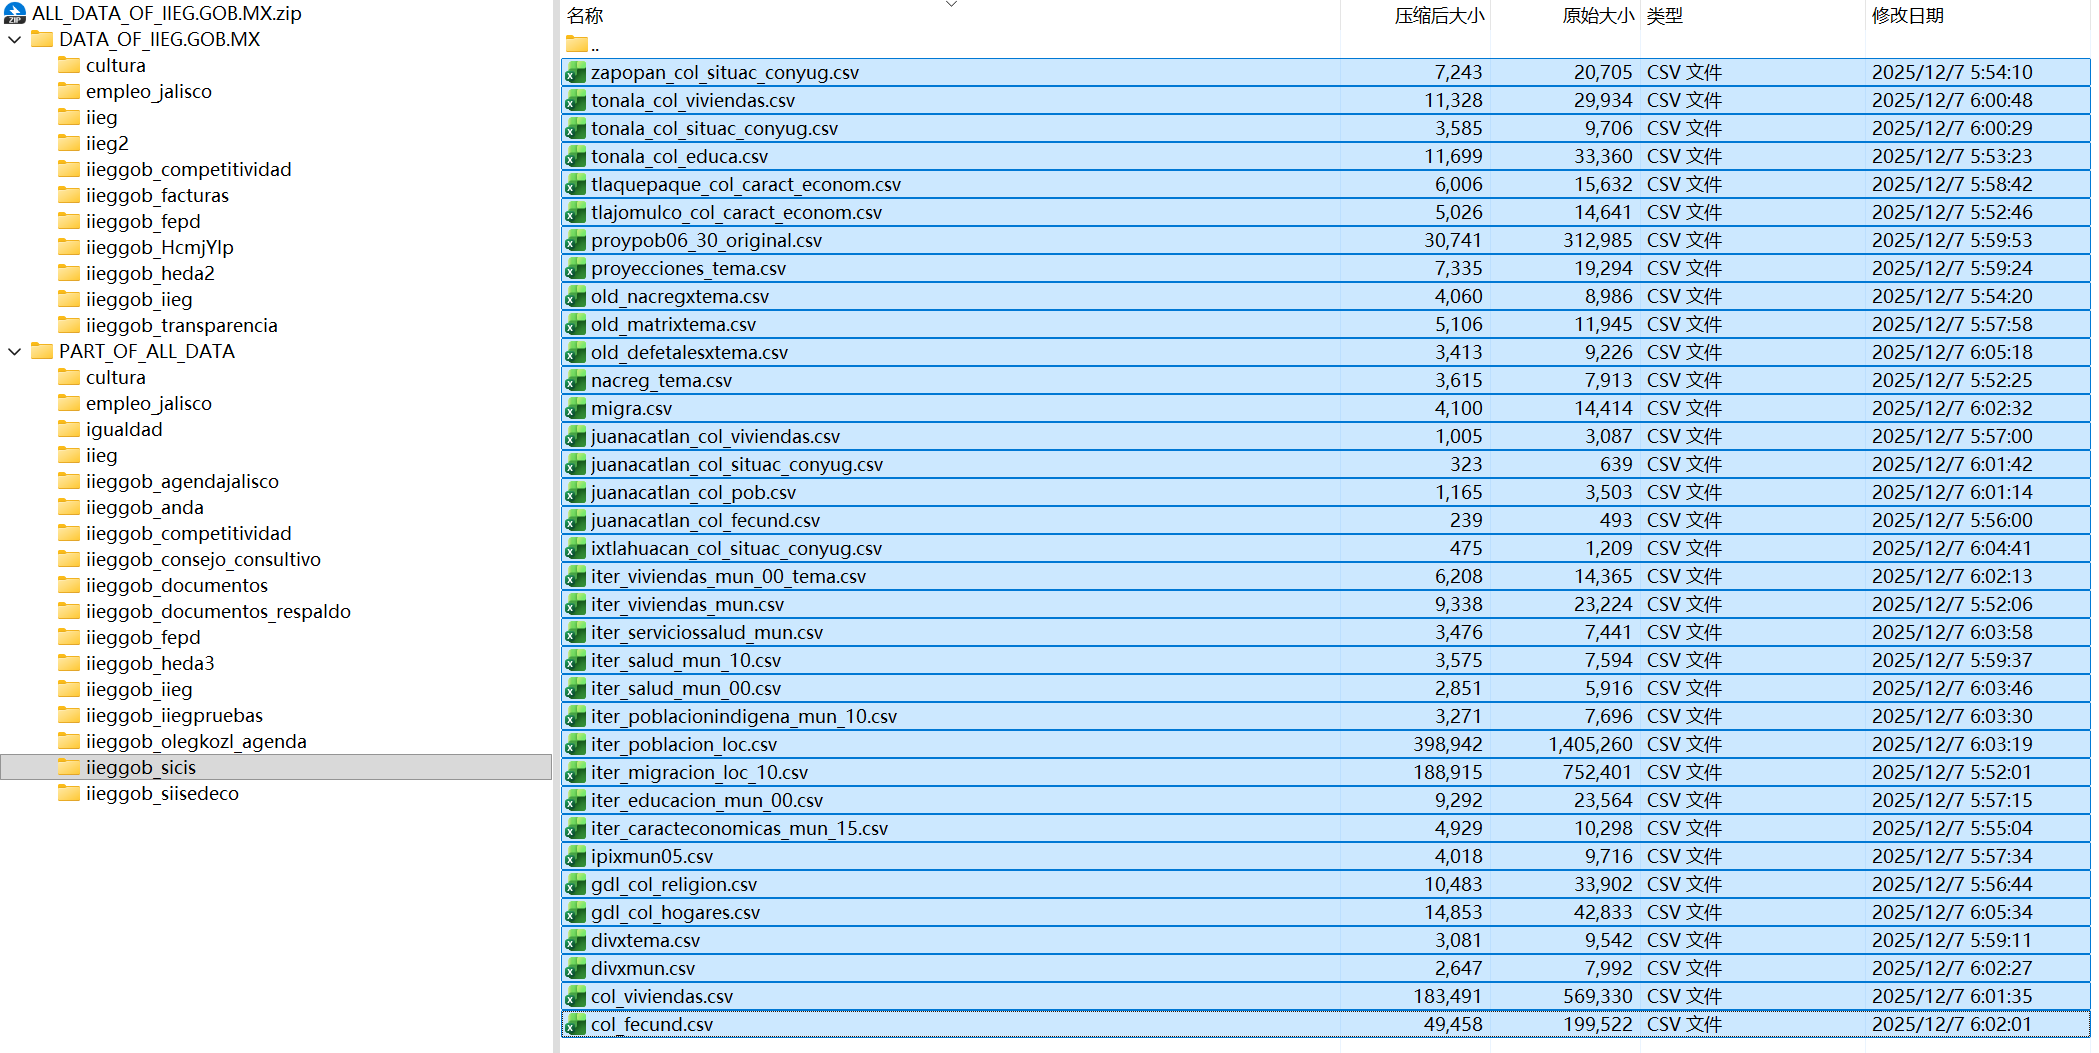2099x1053 pixels.
Task: Click the folder icon of ieggob_sicis
Action: (x=69, y=767)
